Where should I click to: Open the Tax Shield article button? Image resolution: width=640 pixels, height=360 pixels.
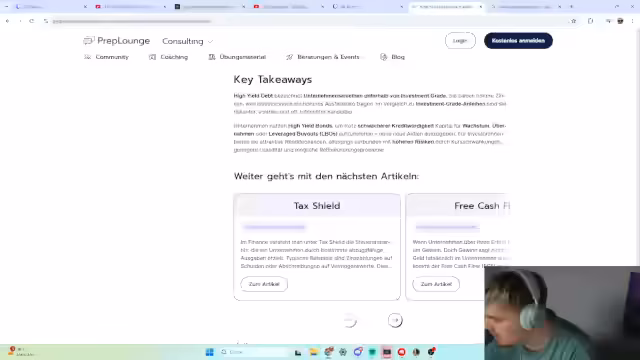pyautogui.click(x=264, y=284)
